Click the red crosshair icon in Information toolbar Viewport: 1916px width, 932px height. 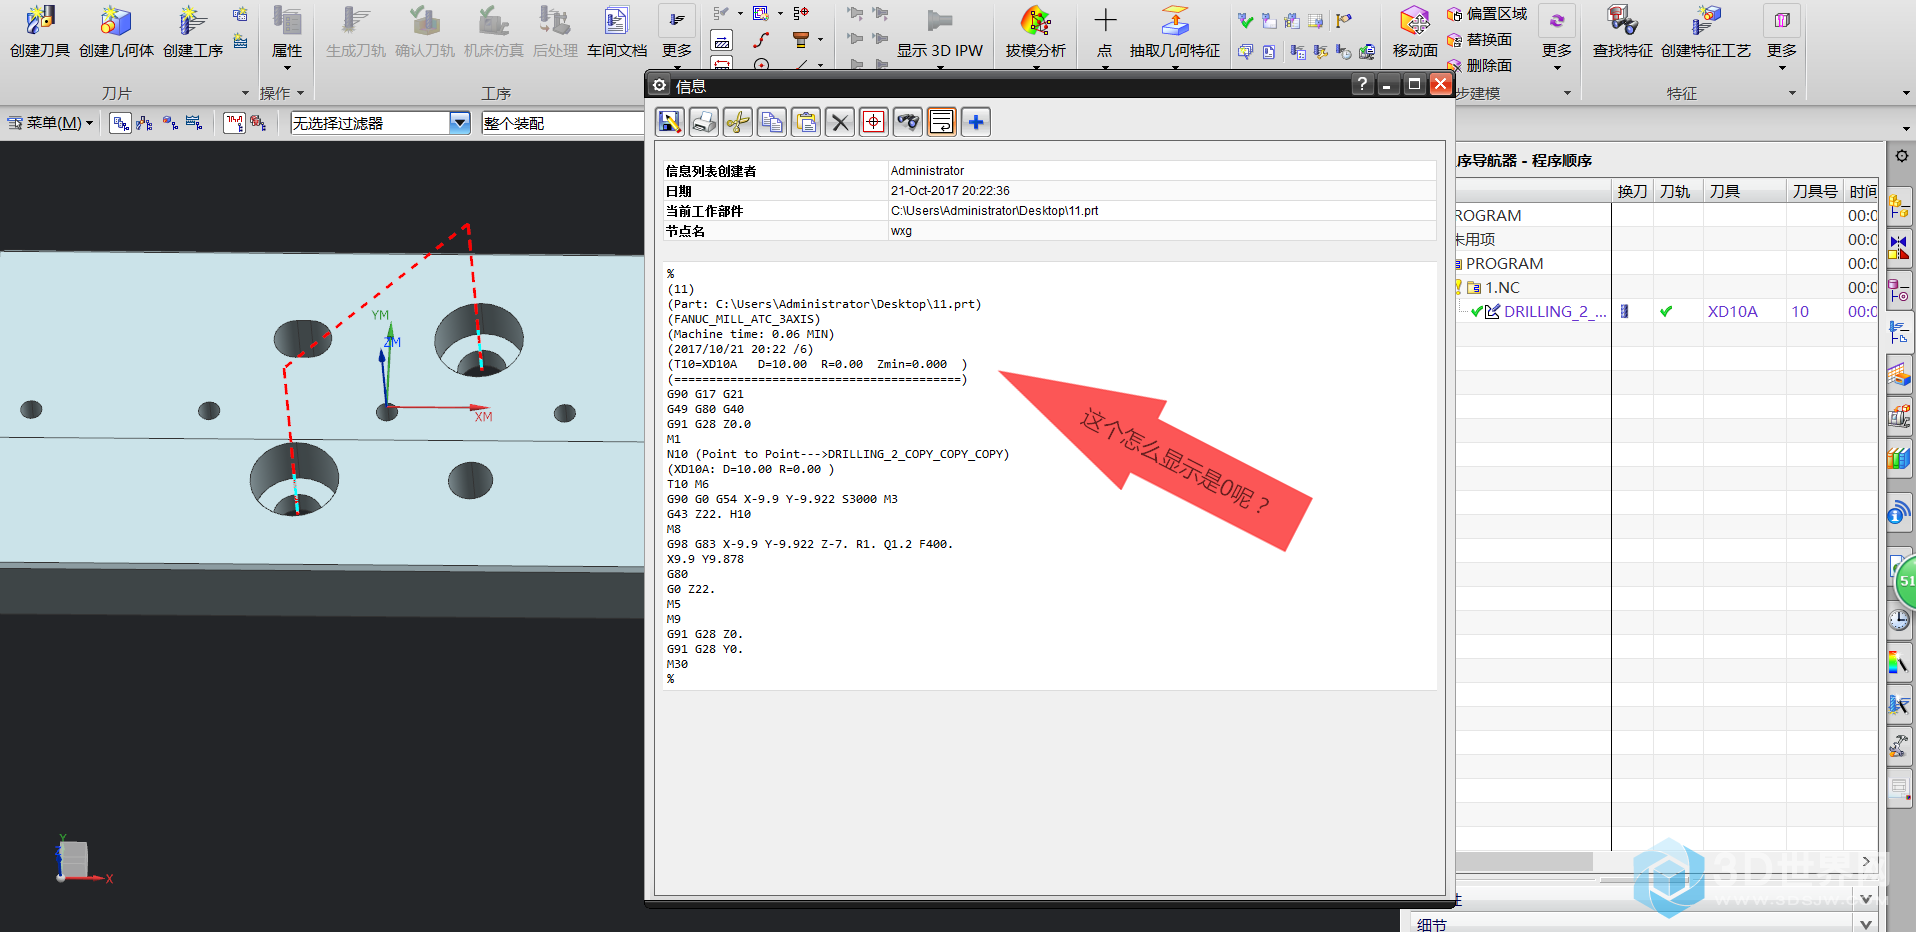pyautogui.click(x=874, y=122)
